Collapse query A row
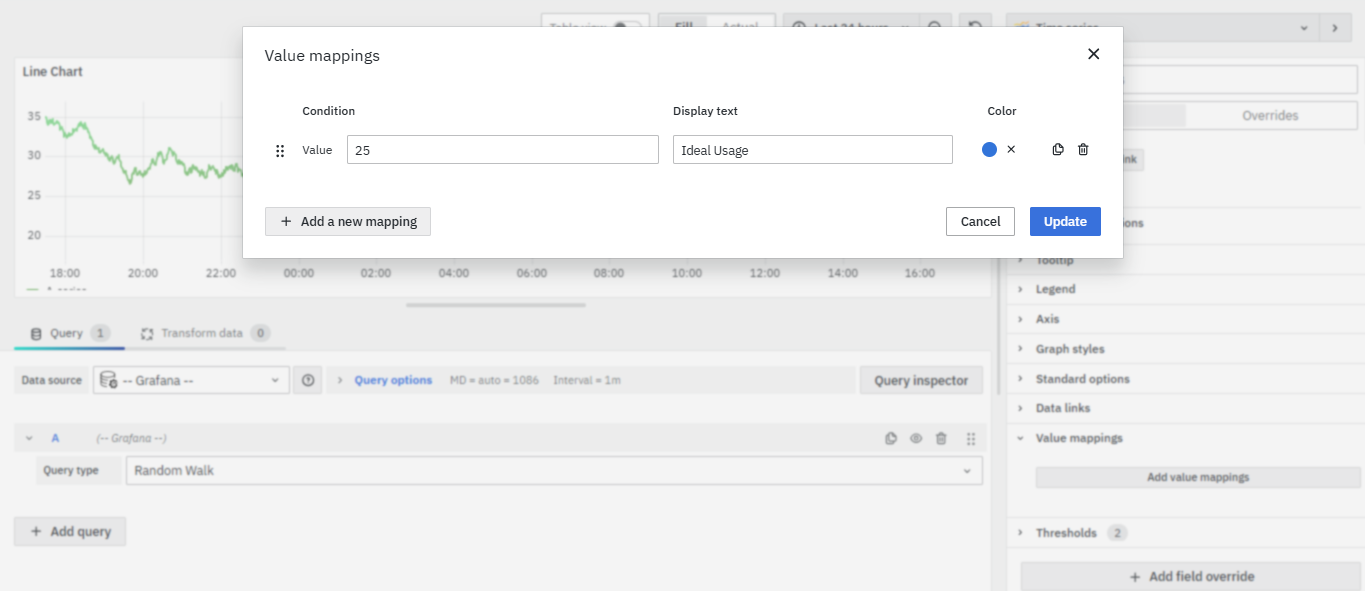This screenshot has height=591, width=1365. (29, 438)
